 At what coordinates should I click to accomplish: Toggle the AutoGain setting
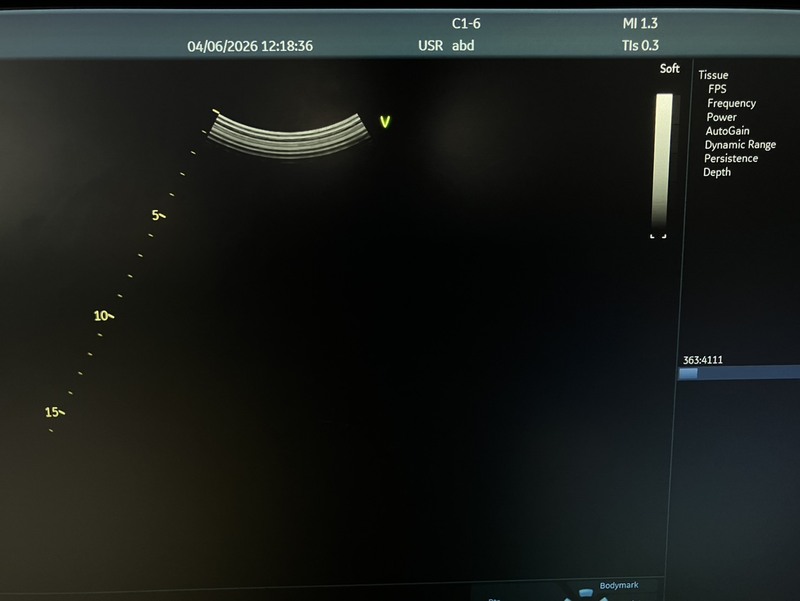pos(727,131)
